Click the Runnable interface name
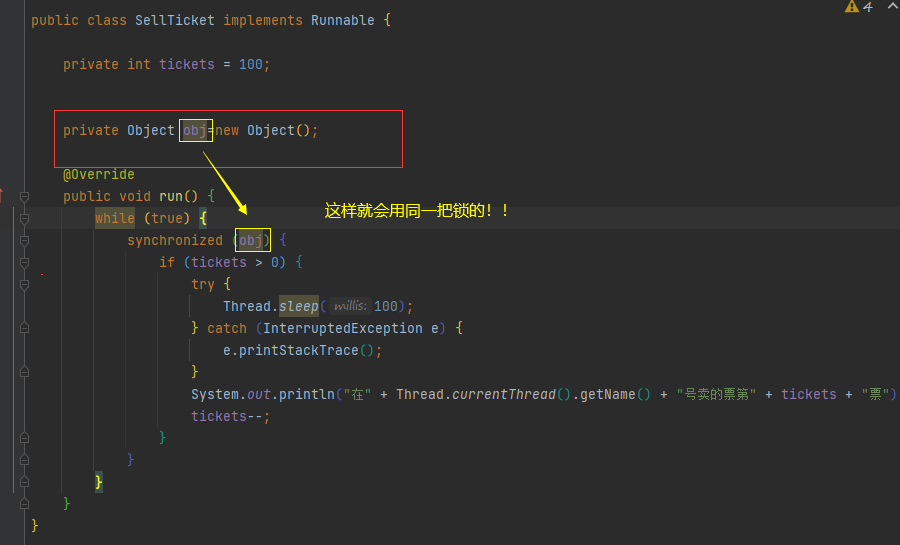Screen dimensions: 900x545 pyautogui.click(x=343, y=21)
